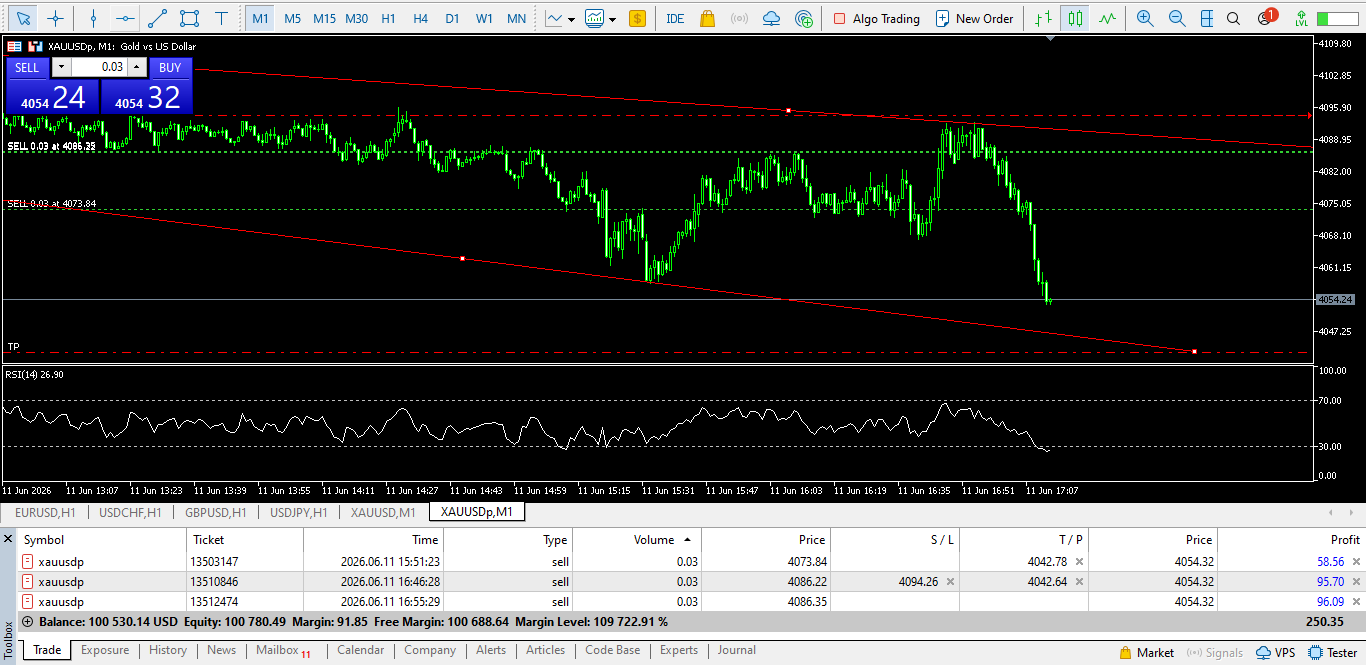Switch chart to bar chart
This screenshot has width=1366, height=665.
pyautogui.click(x=1044, y=18)
